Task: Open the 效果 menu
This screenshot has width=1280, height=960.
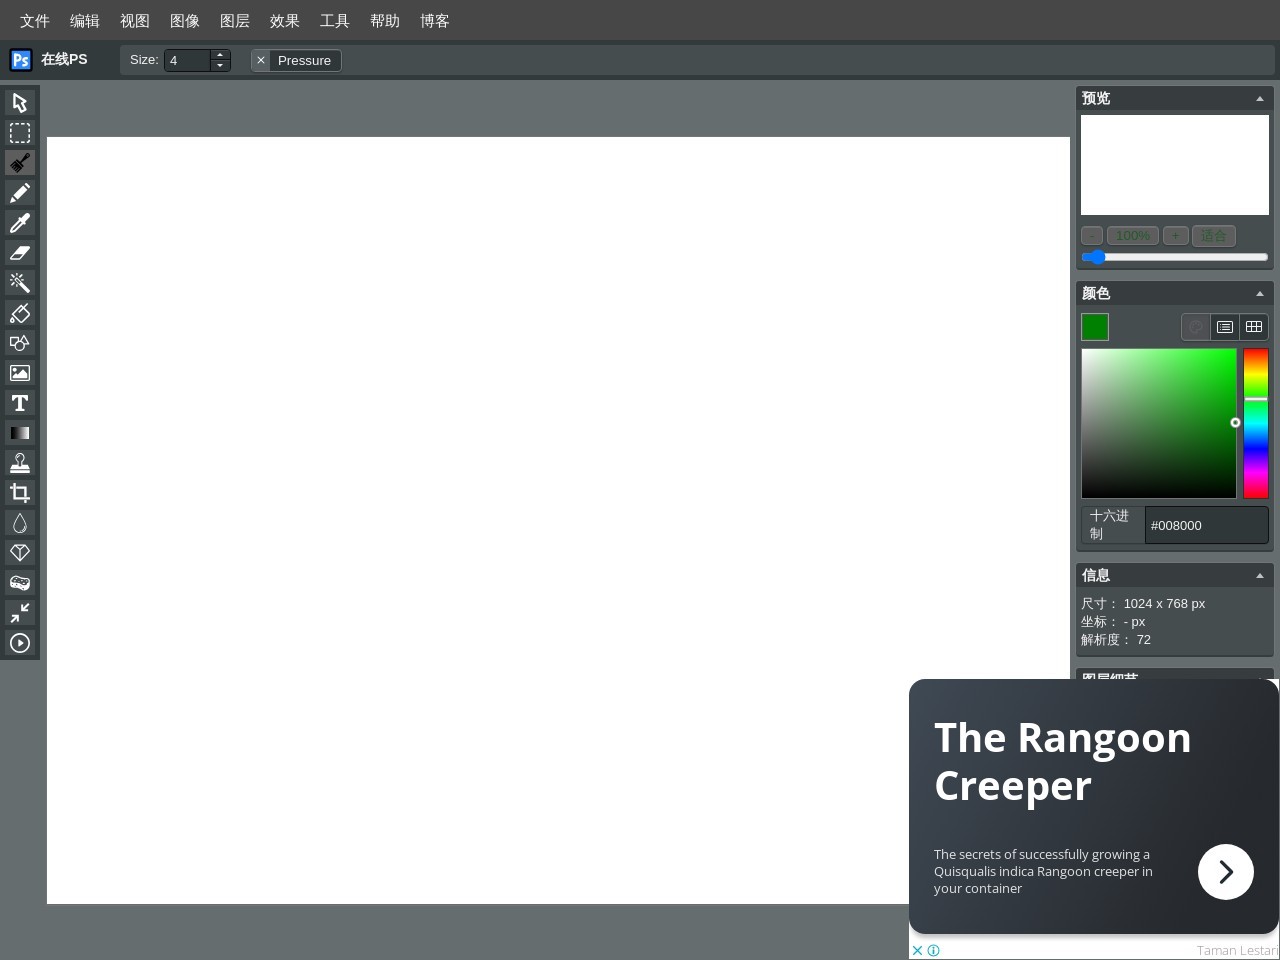Action: (x=285, y=21)
